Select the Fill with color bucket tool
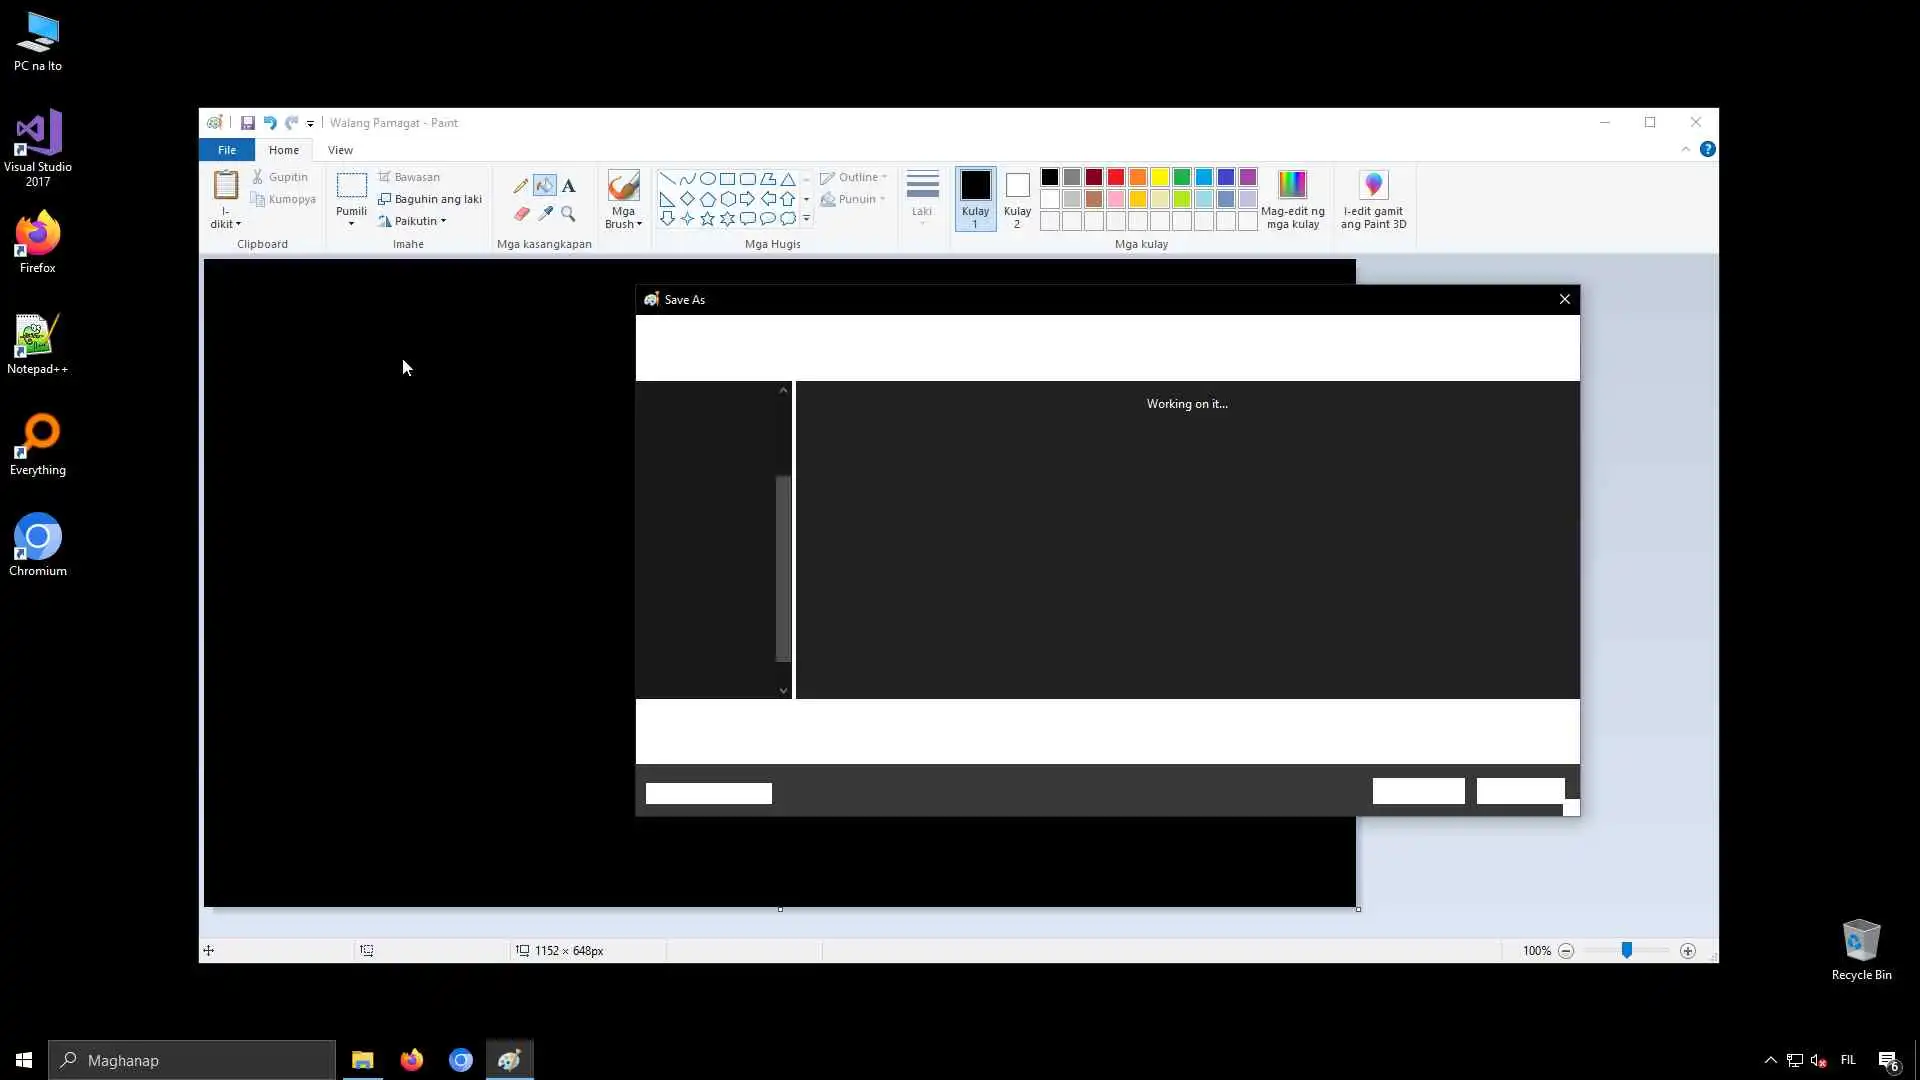Viewport: 1920px width, 1080px height. point(544,186)
